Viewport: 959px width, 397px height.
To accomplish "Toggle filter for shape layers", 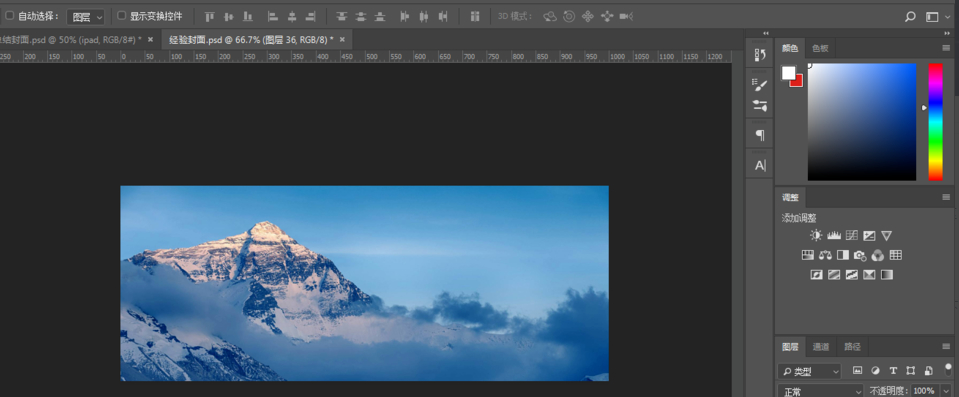I will click(911, 371).
